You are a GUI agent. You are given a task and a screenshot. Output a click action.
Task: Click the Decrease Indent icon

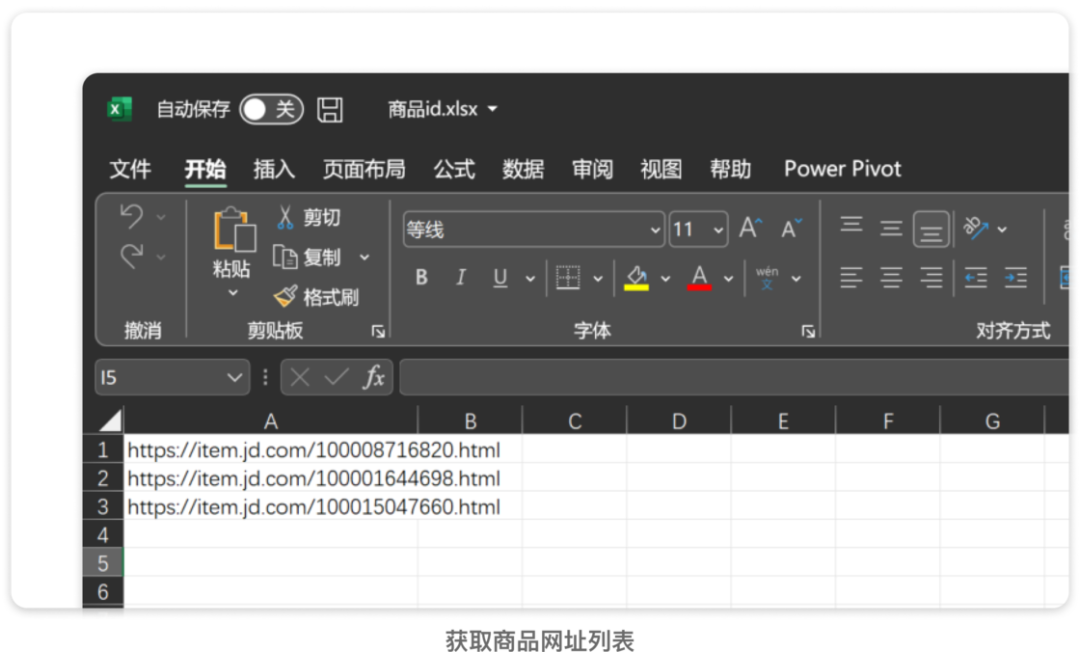point(976,277)
